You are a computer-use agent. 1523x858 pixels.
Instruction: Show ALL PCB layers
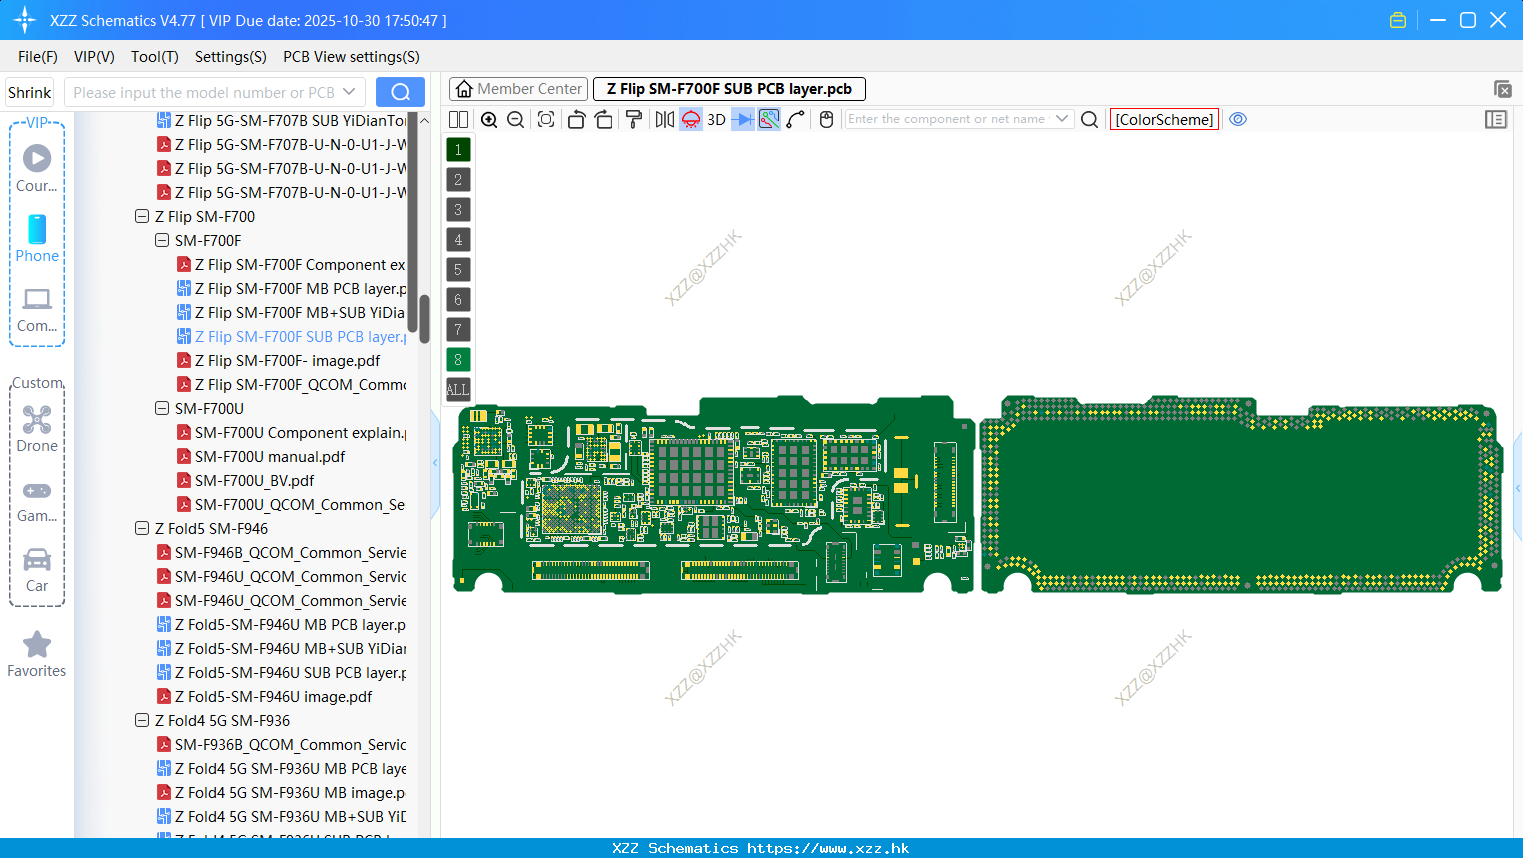[x=458, y=390]
